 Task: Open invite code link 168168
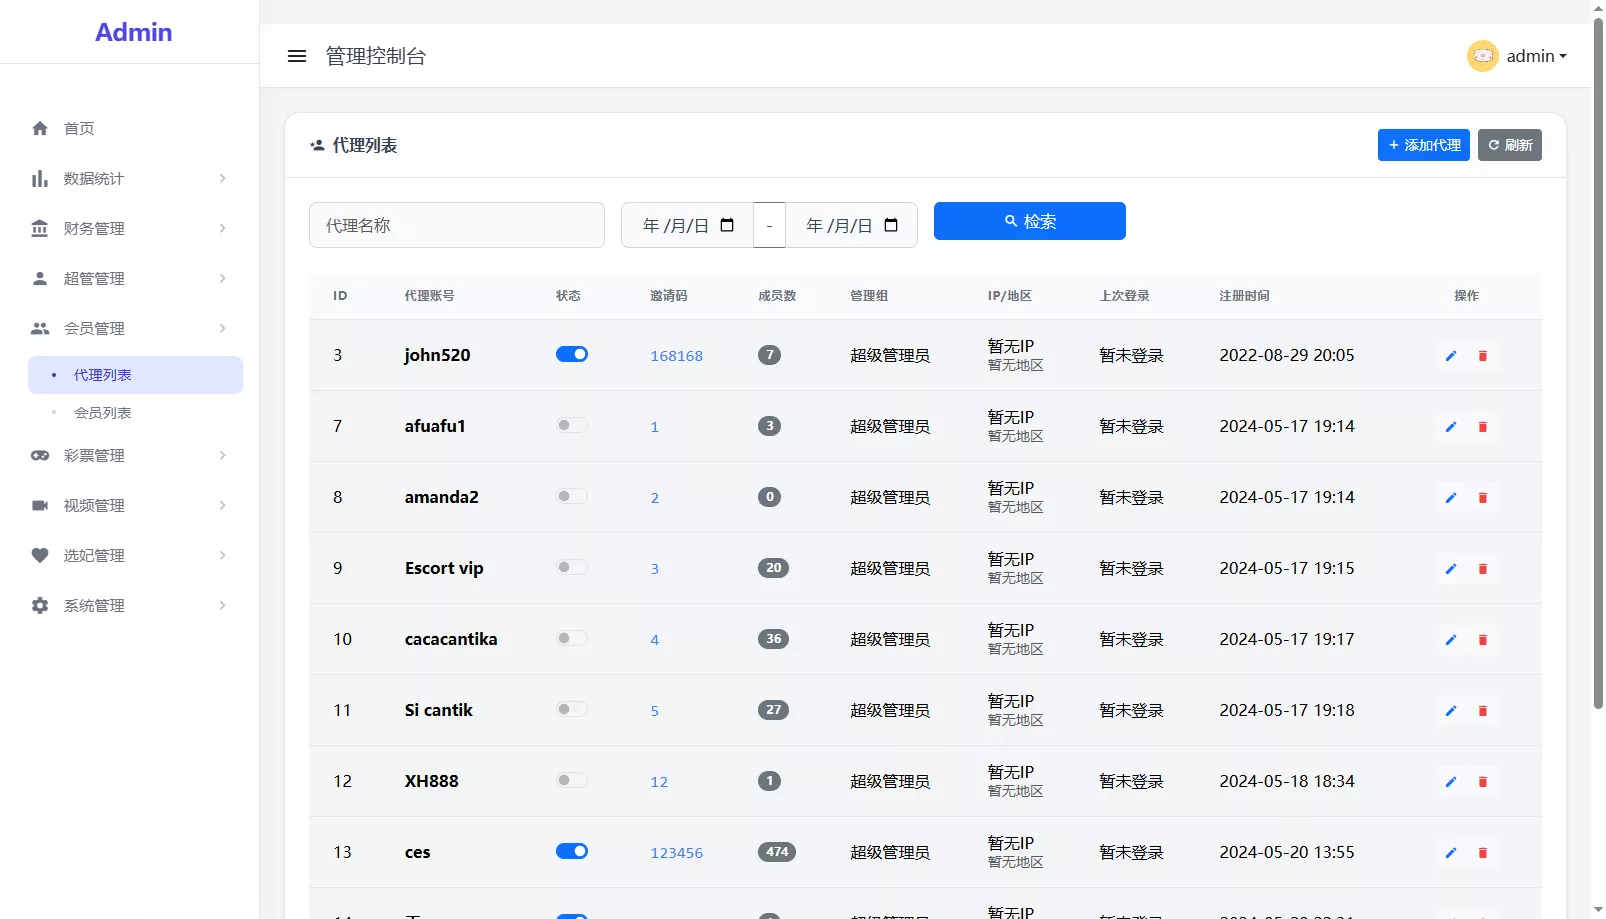click(676, 355)
